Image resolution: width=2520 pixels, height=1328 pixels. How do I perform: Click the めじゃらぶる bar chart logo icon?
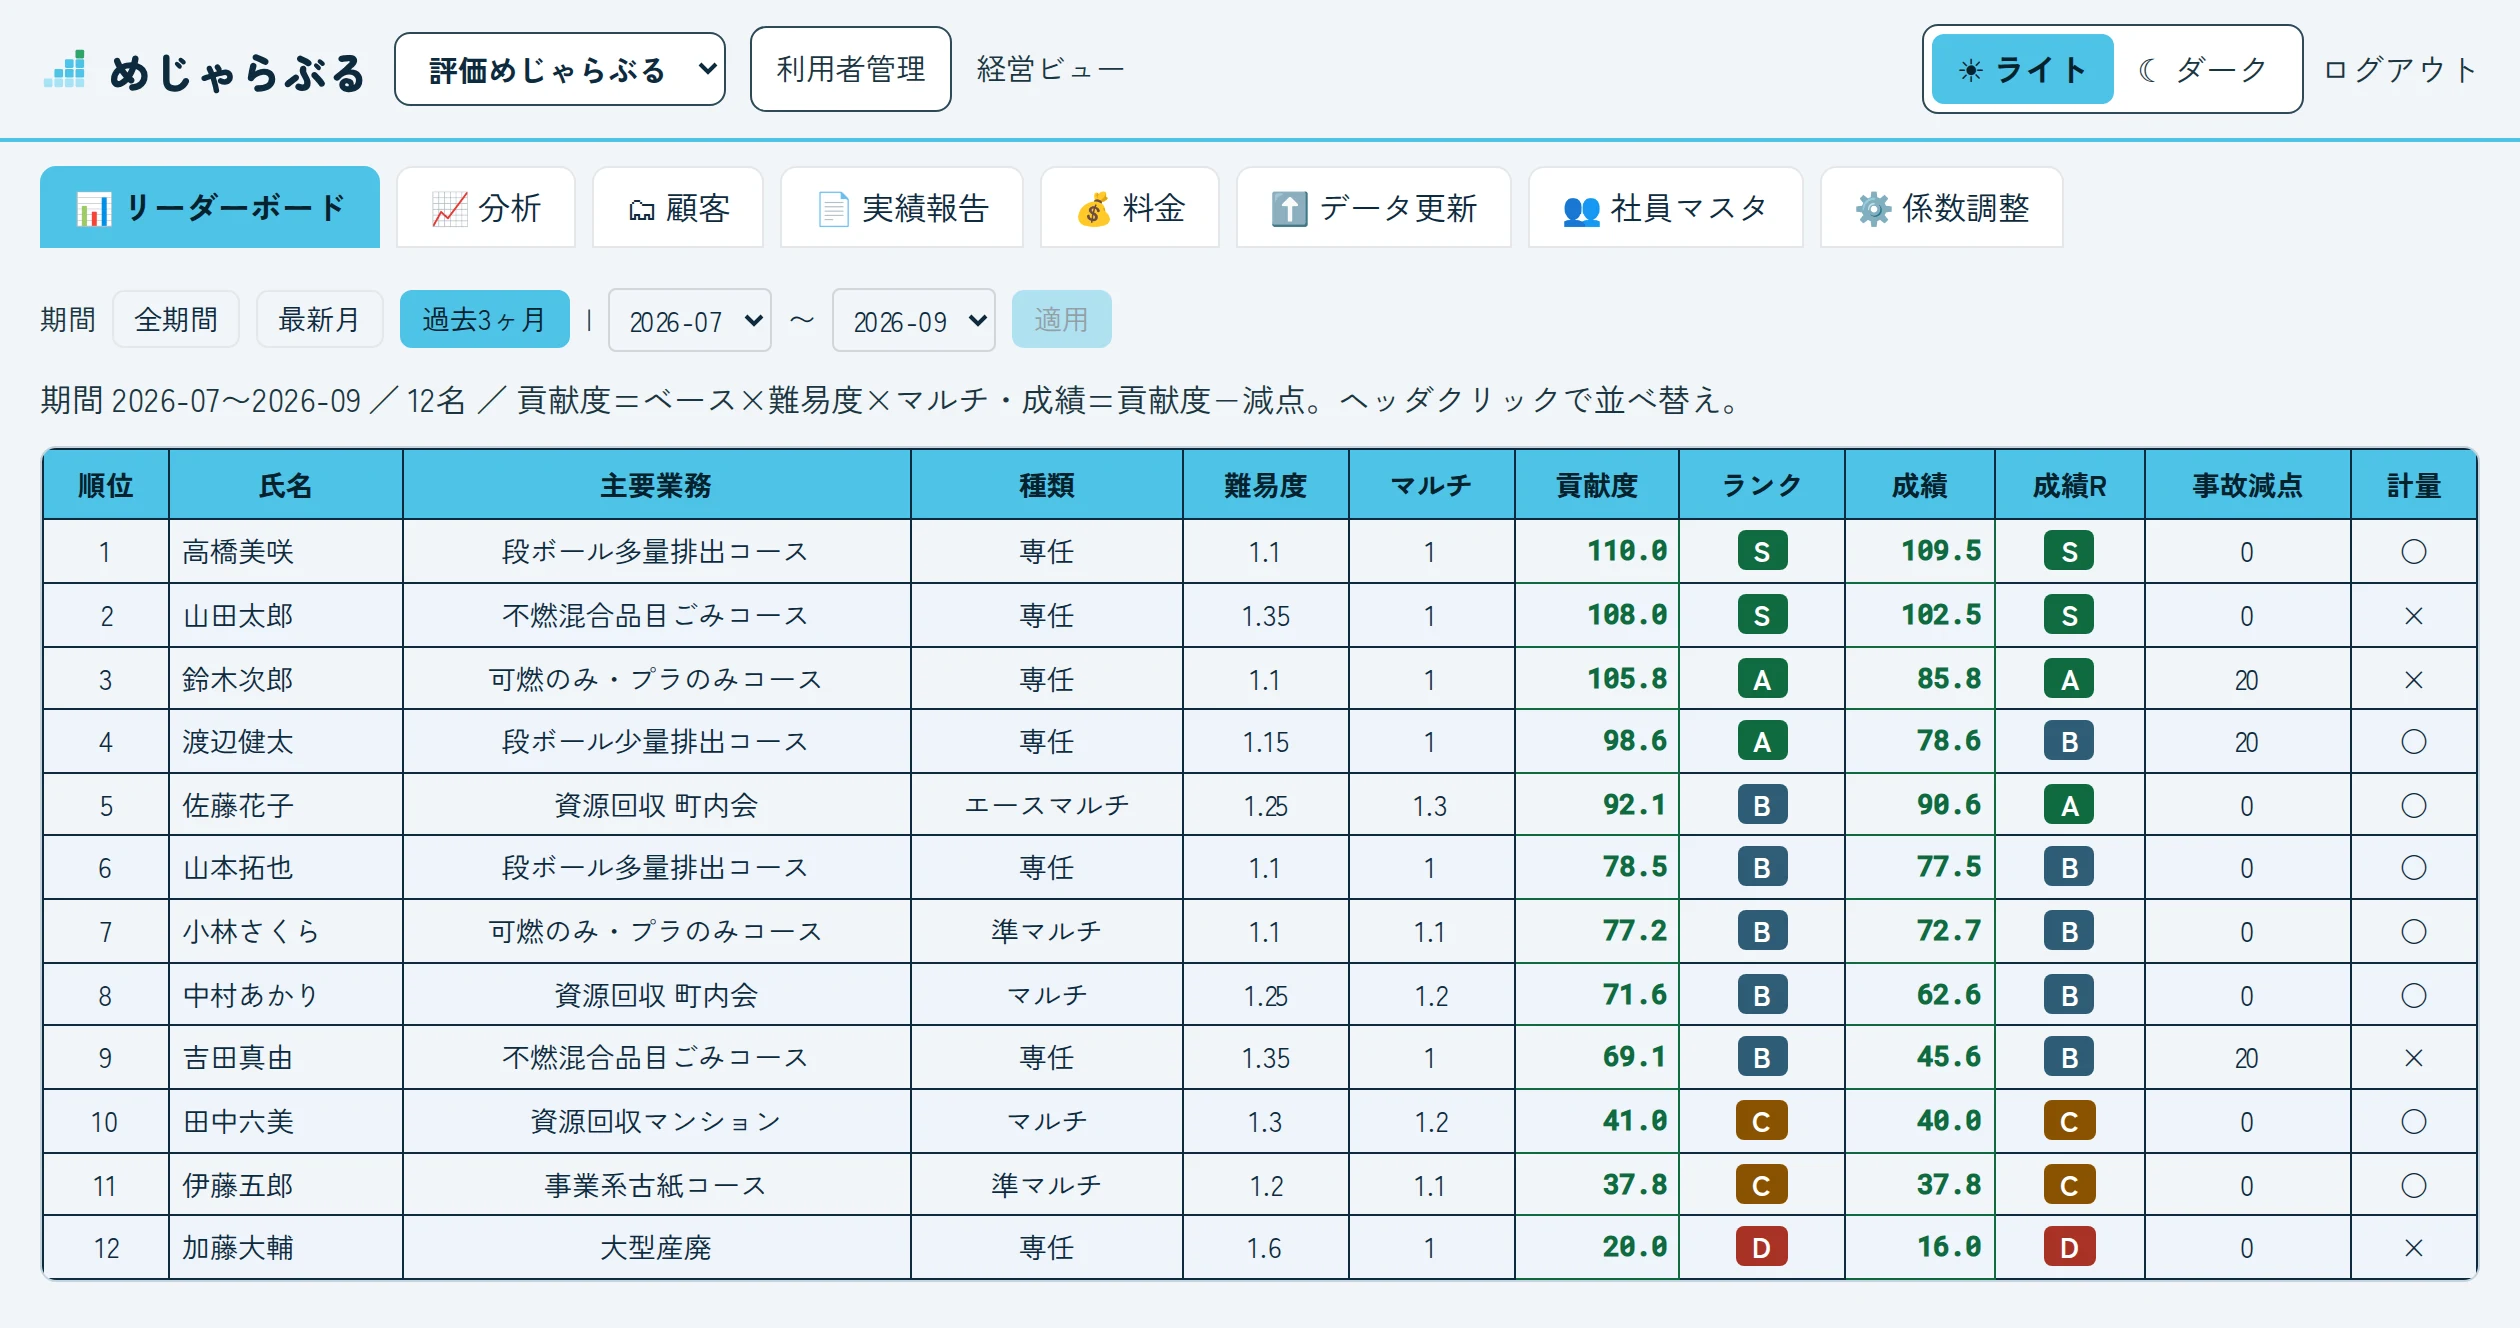click(65, 70)
